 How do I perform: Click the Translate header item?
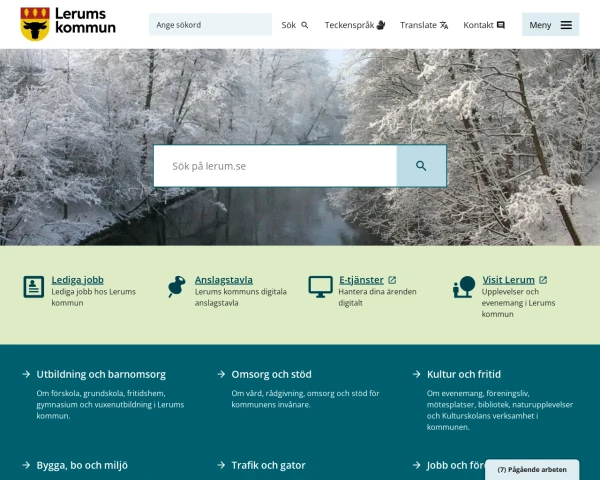424,25
